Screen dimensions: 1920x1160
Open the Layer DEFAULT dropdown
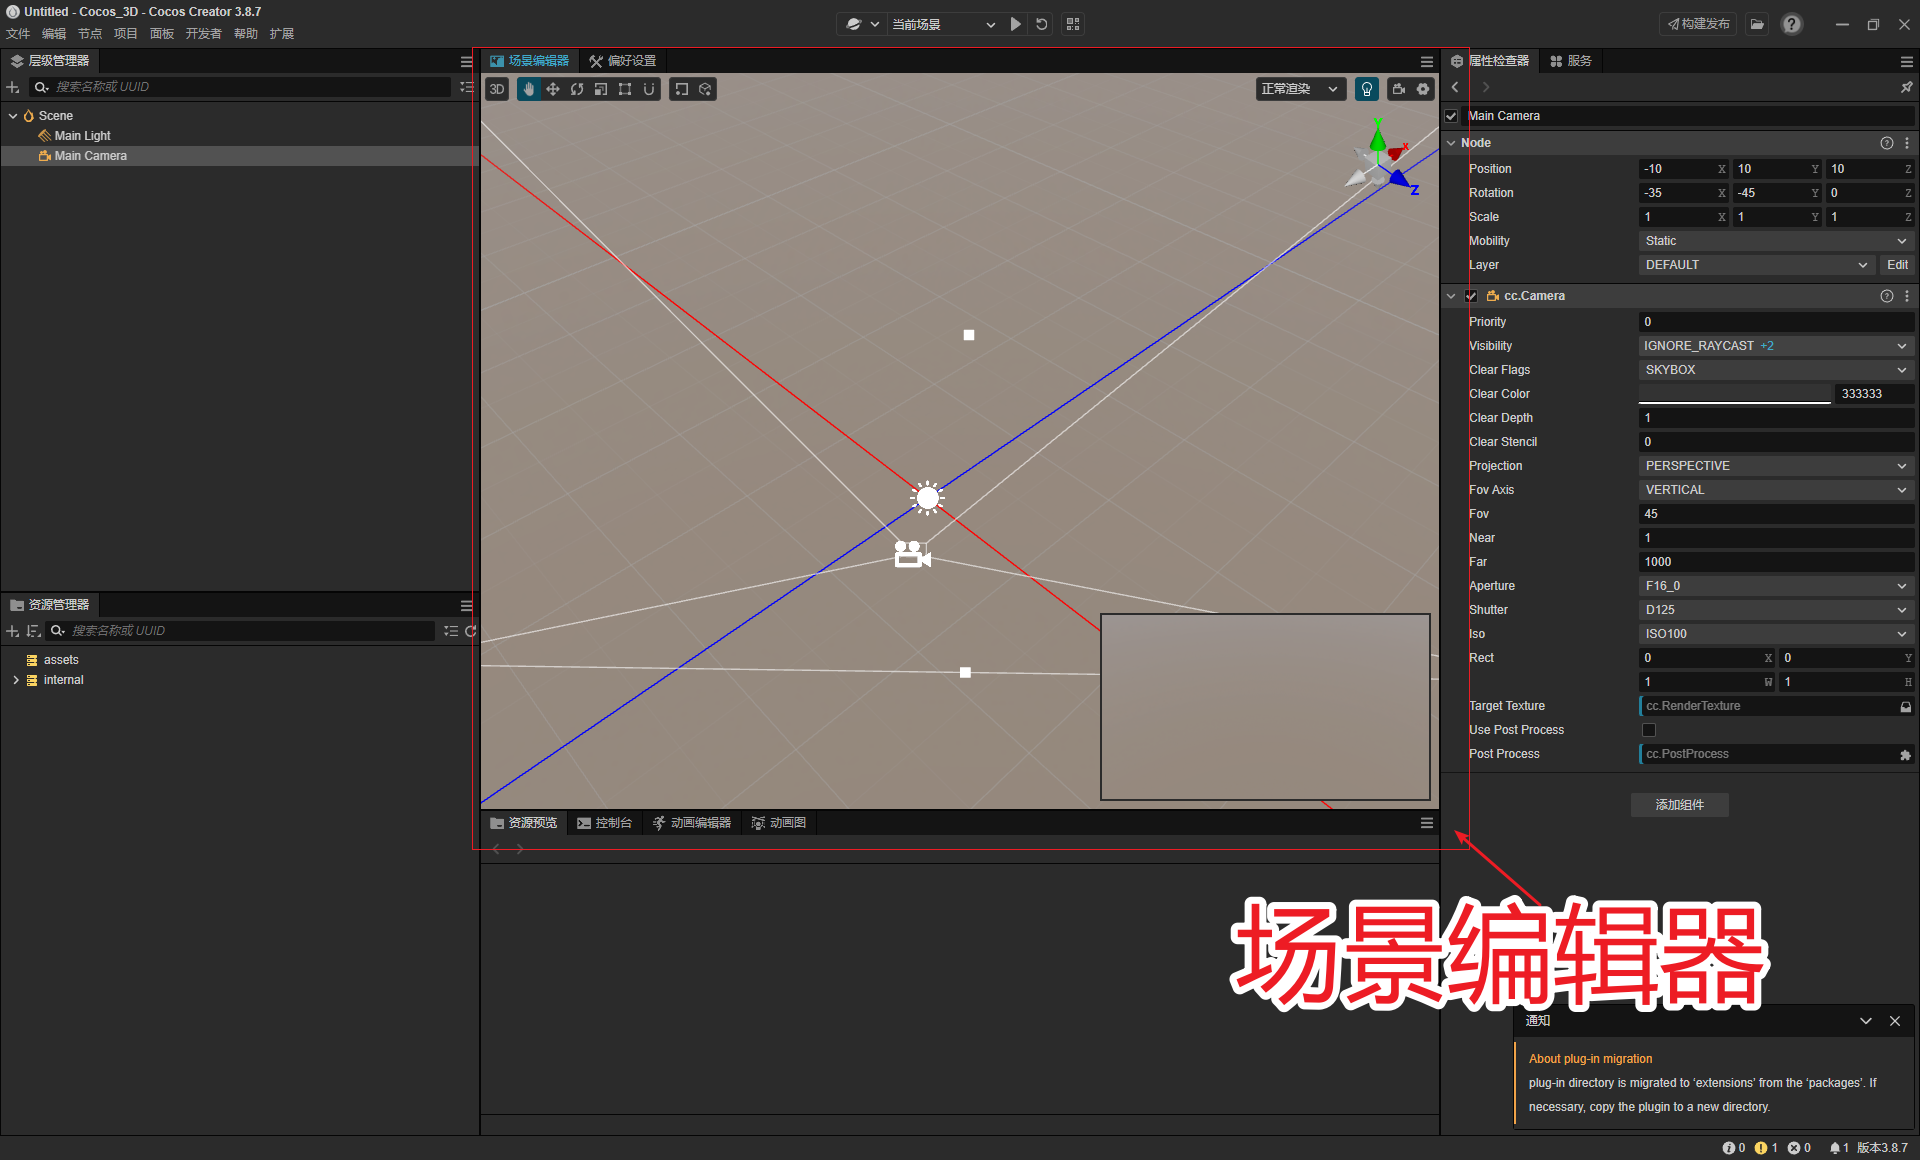pyautogui.click(x=1756, y=265)
